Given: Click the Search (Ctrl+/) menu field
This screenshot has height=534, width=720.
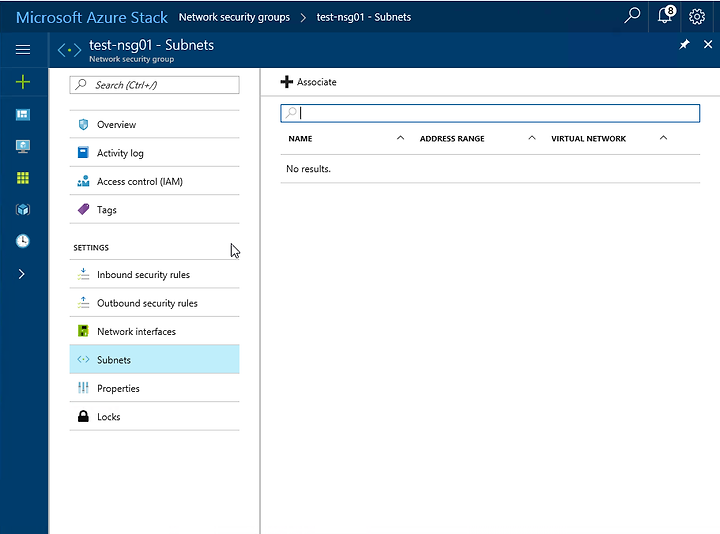Looking at the screenshot, I should pyautogui.click(x=154, y=85).
